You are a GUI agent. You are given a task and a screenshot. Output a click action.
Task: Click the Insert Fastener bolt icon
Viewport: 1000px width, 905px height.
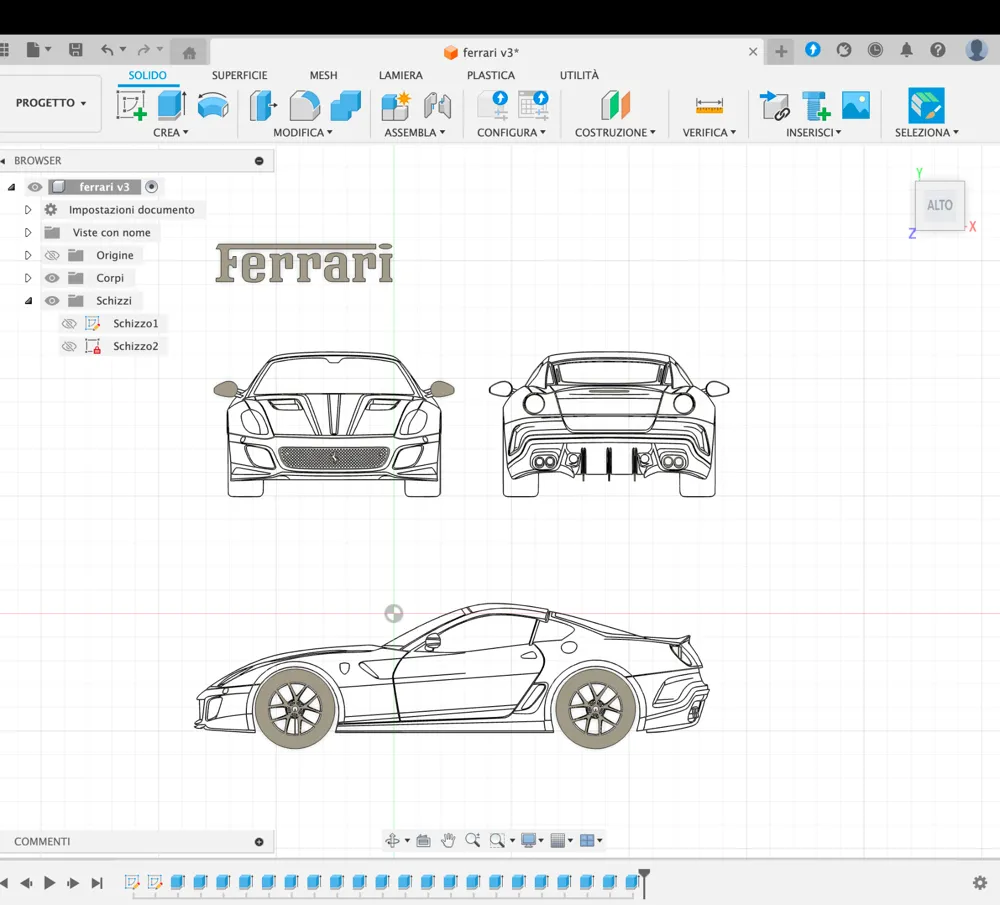(x=816, y=105)
